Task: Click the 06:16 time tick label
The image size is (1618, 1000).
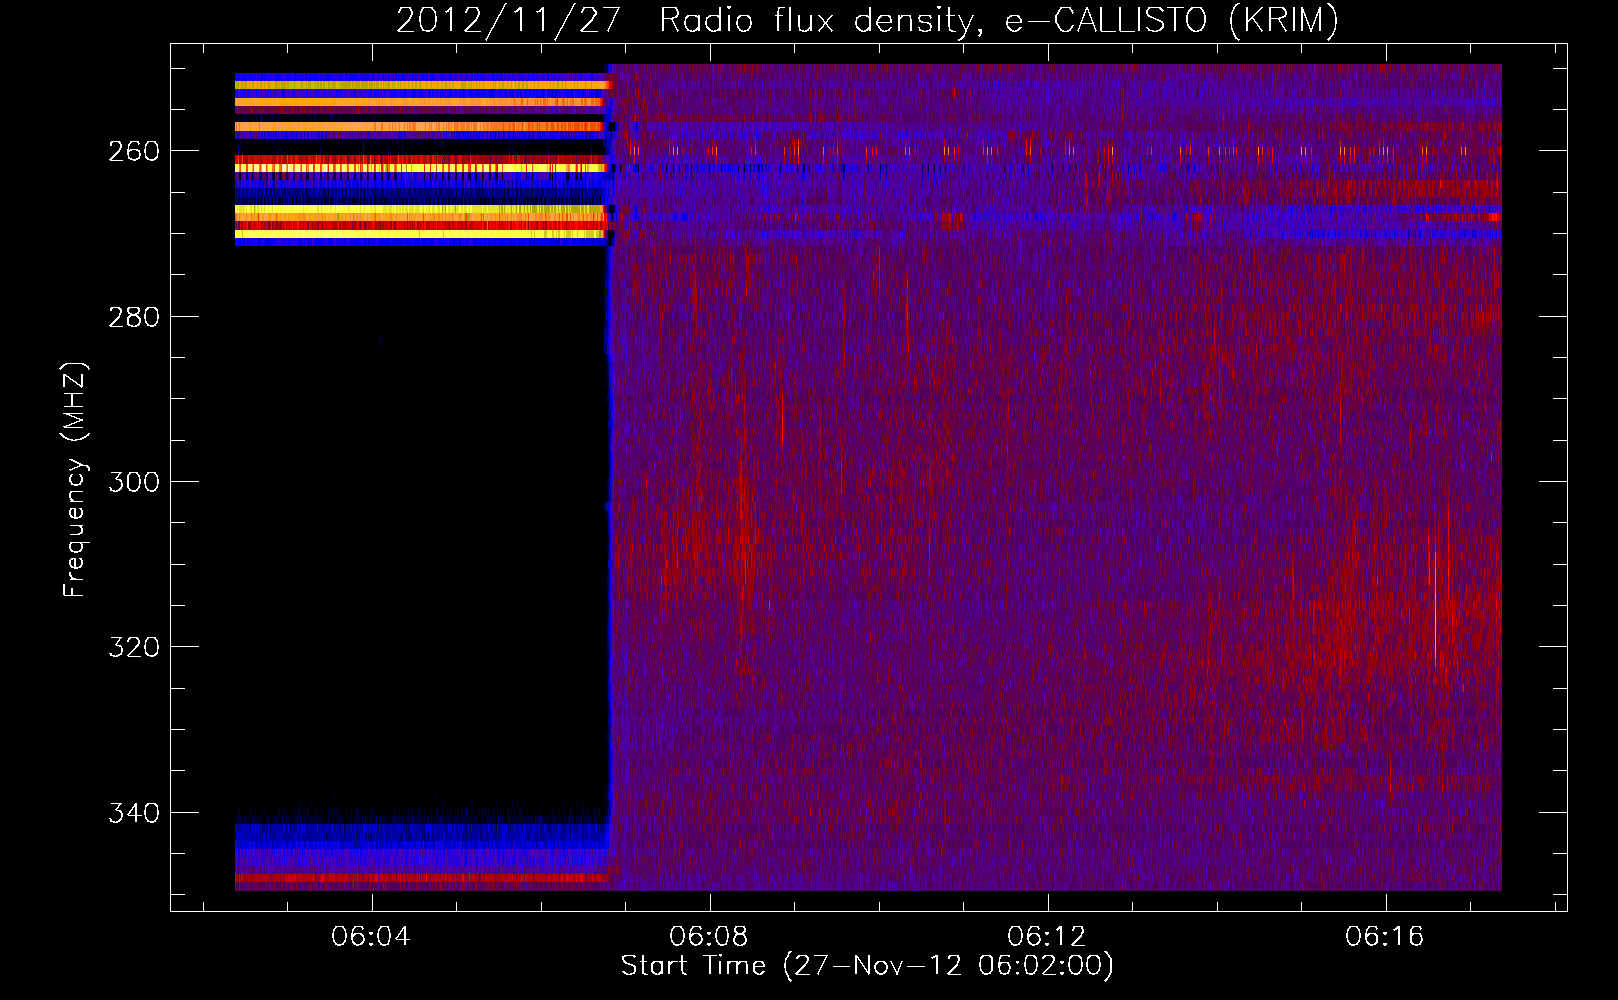Action: pos(1385,937)
